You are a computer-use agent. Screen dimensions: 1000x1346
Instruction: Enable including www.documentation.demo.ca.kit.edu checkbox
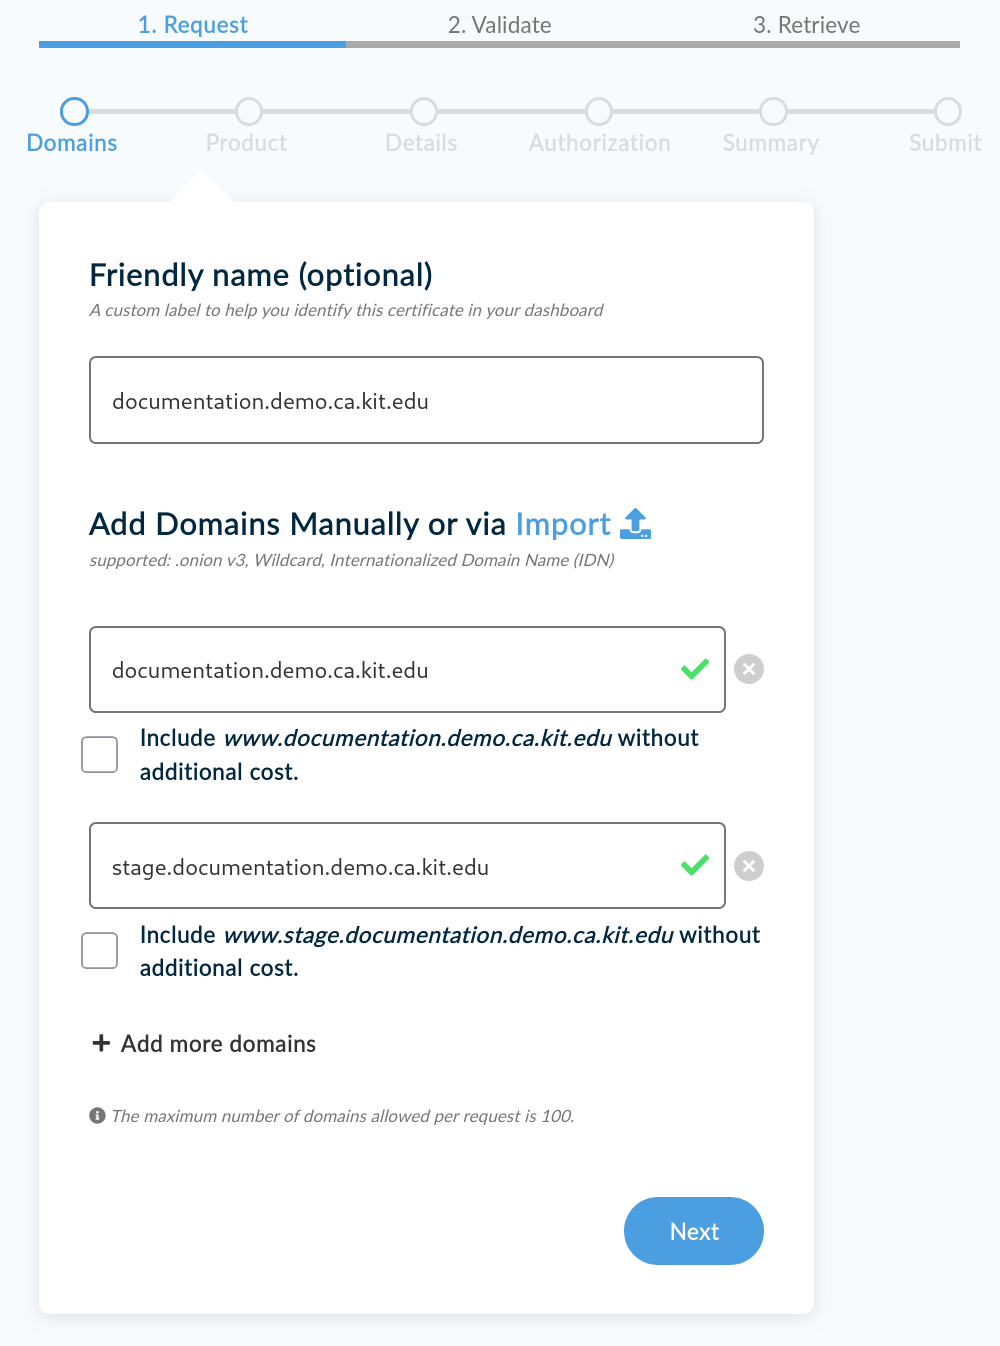coord(100,755)
